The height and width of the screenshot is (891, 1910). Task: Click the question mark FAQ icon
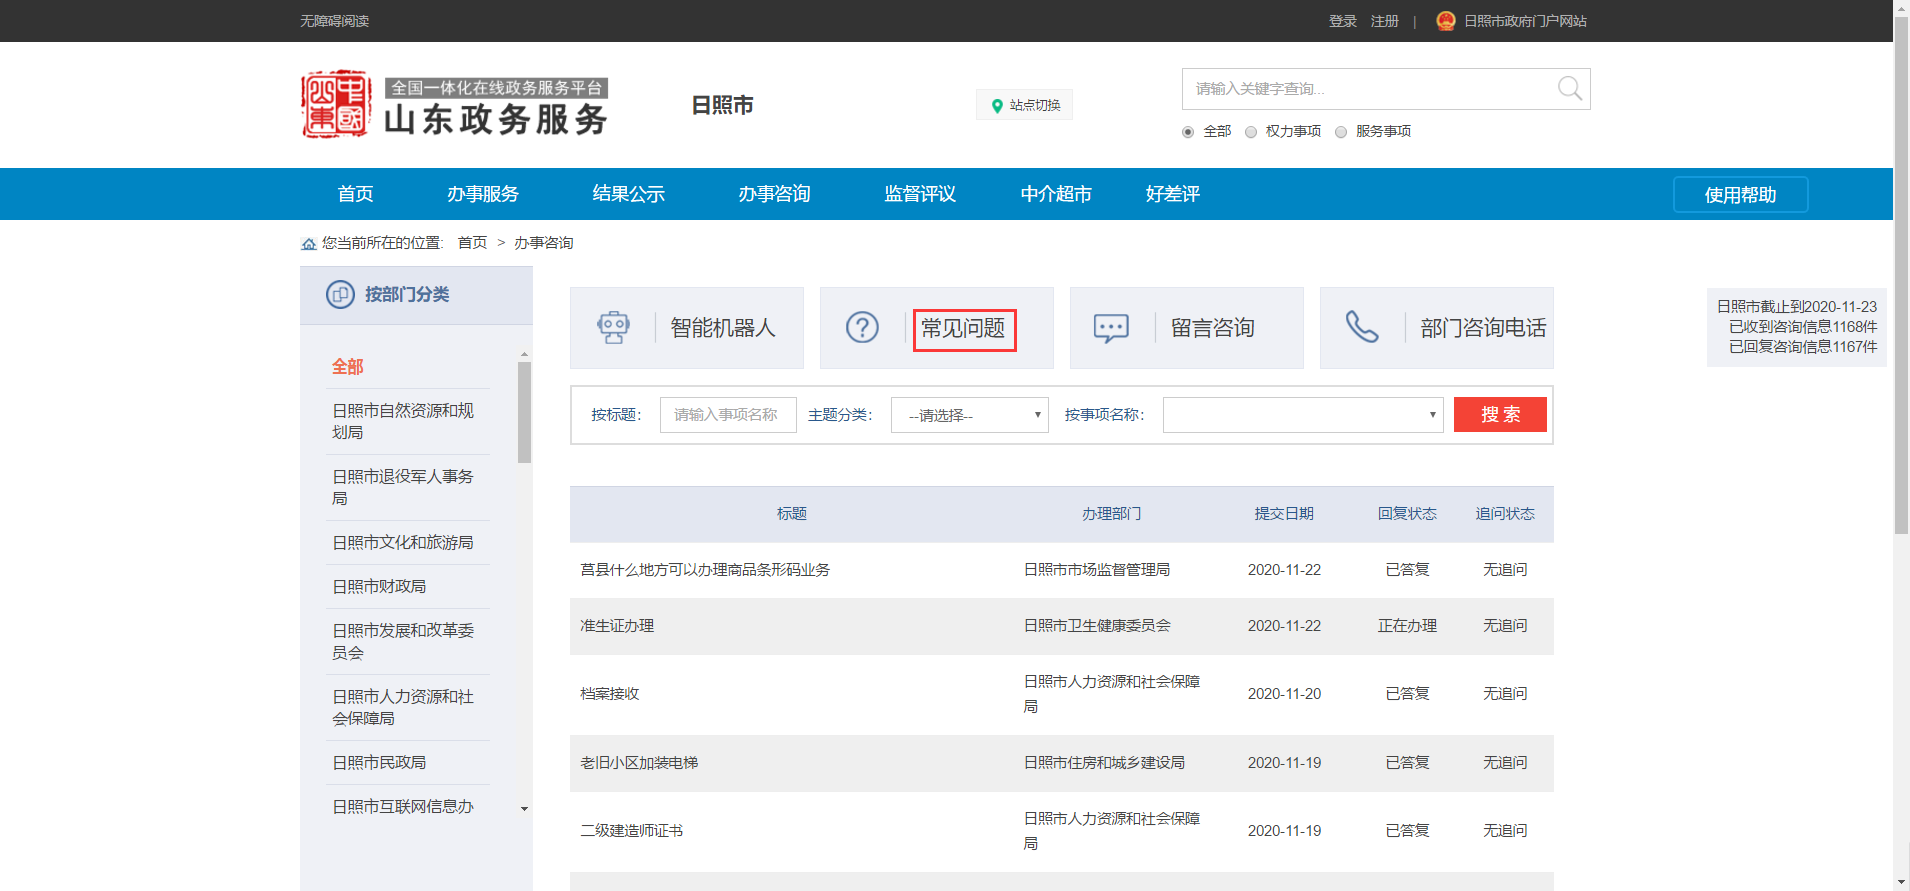pos(862,328)
